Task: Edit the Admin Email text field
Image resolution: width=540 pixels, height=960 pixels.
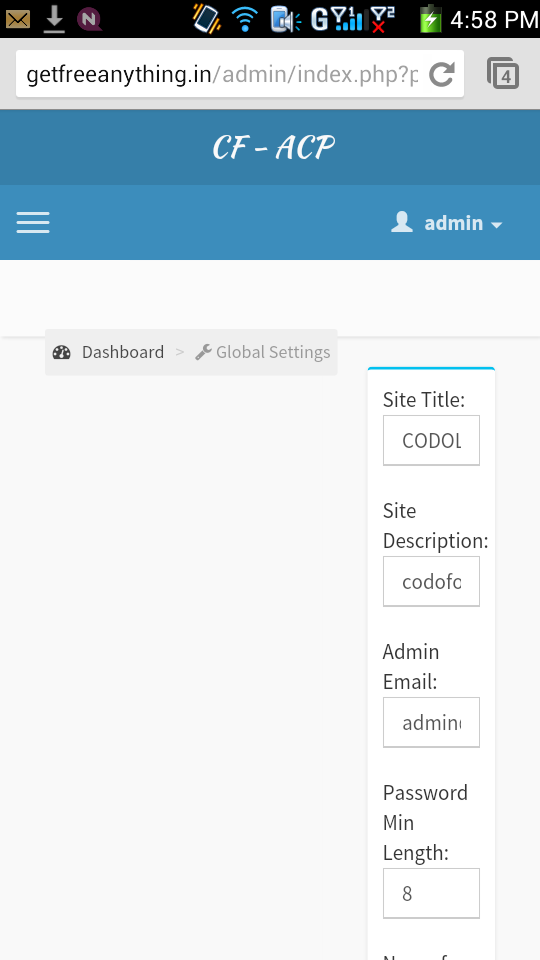Action: (x=432, y=722)
